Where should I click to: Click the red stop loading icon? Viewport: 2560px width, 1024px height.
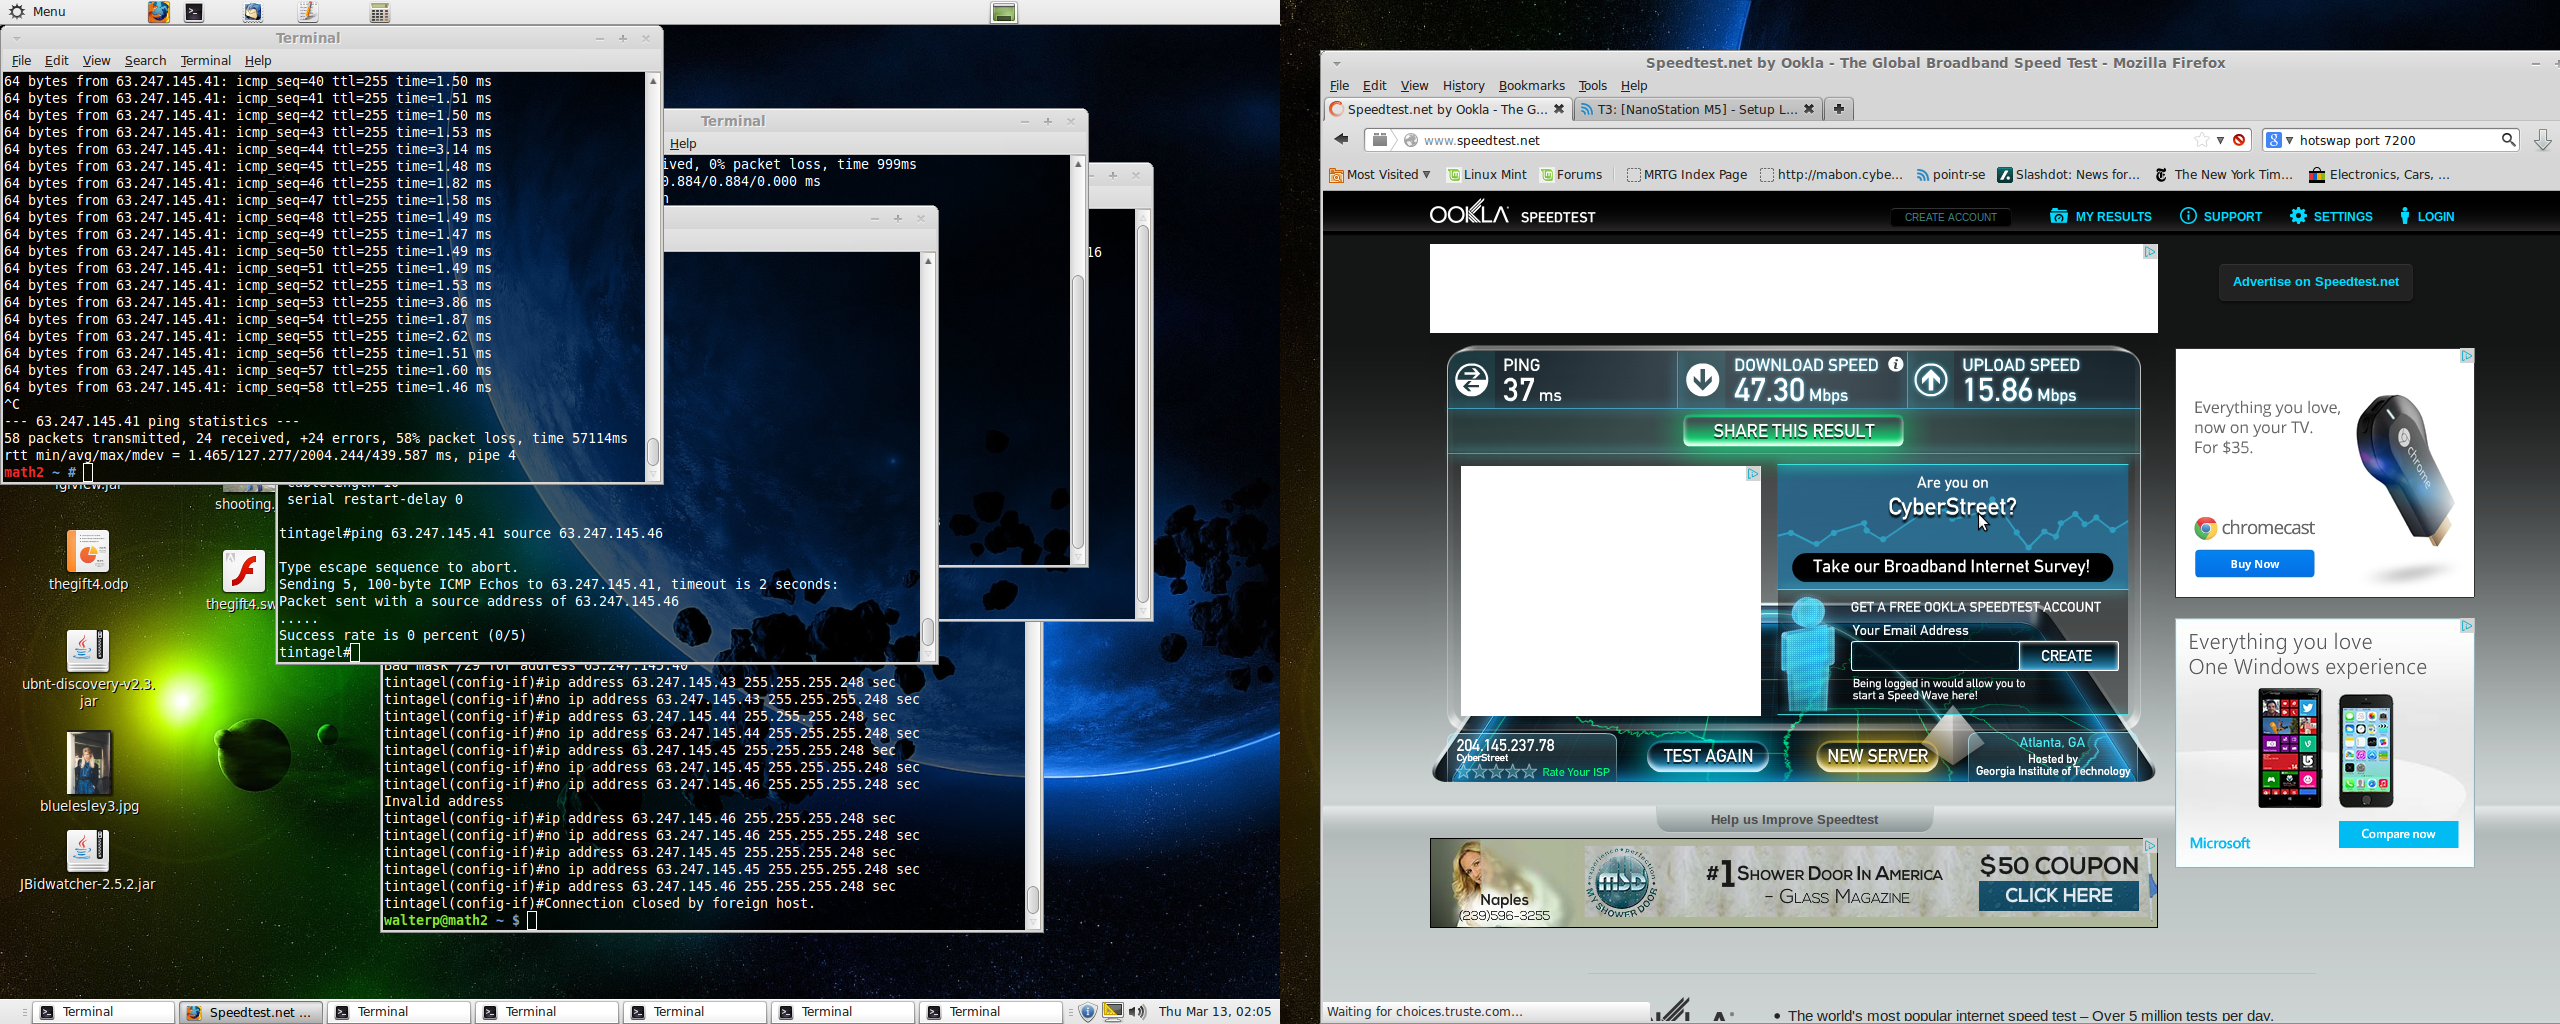pyautogui.click(x=2240, y=141)
